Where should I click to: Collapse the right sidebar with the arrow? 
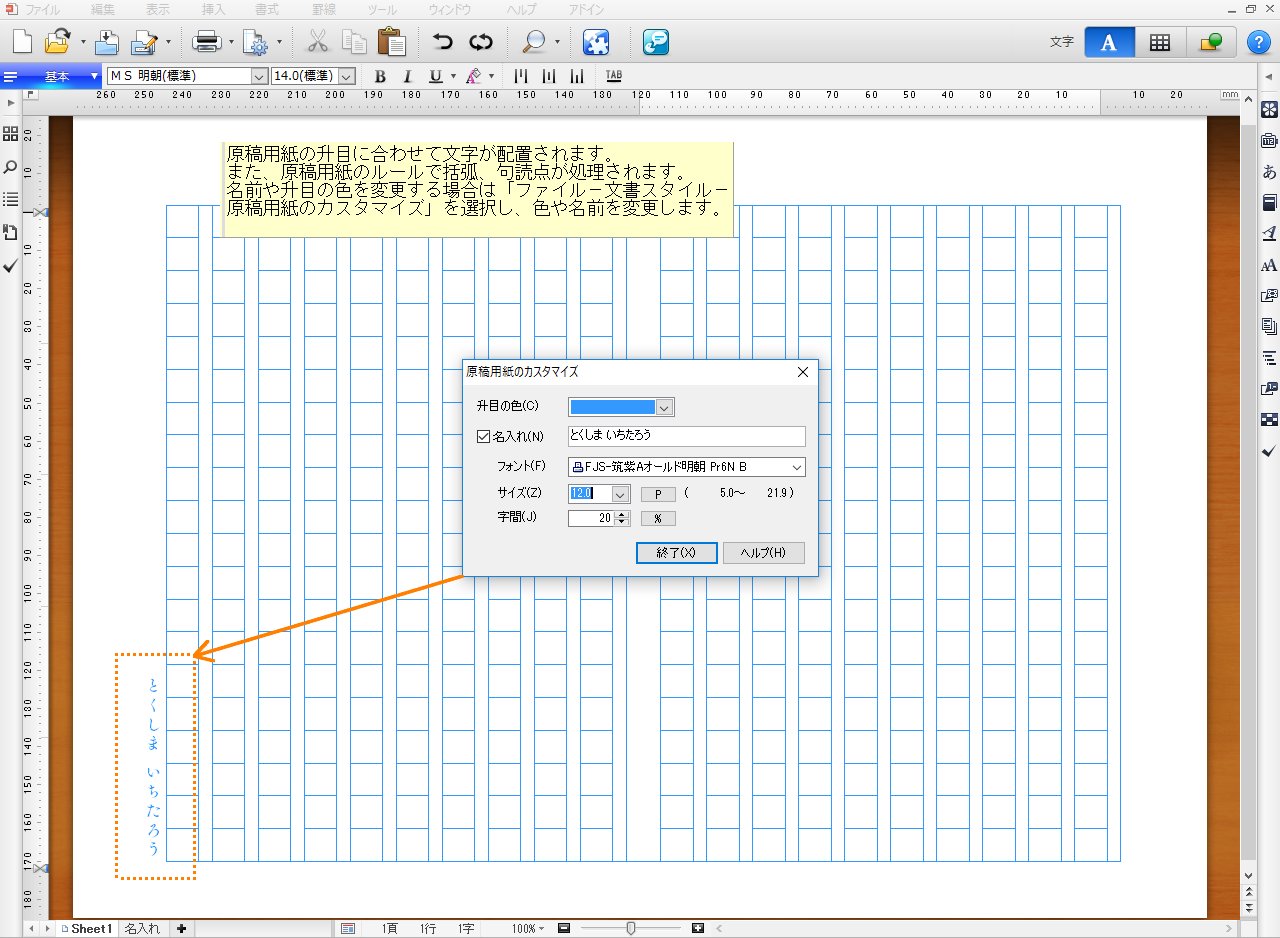(x=1269, y=78)
